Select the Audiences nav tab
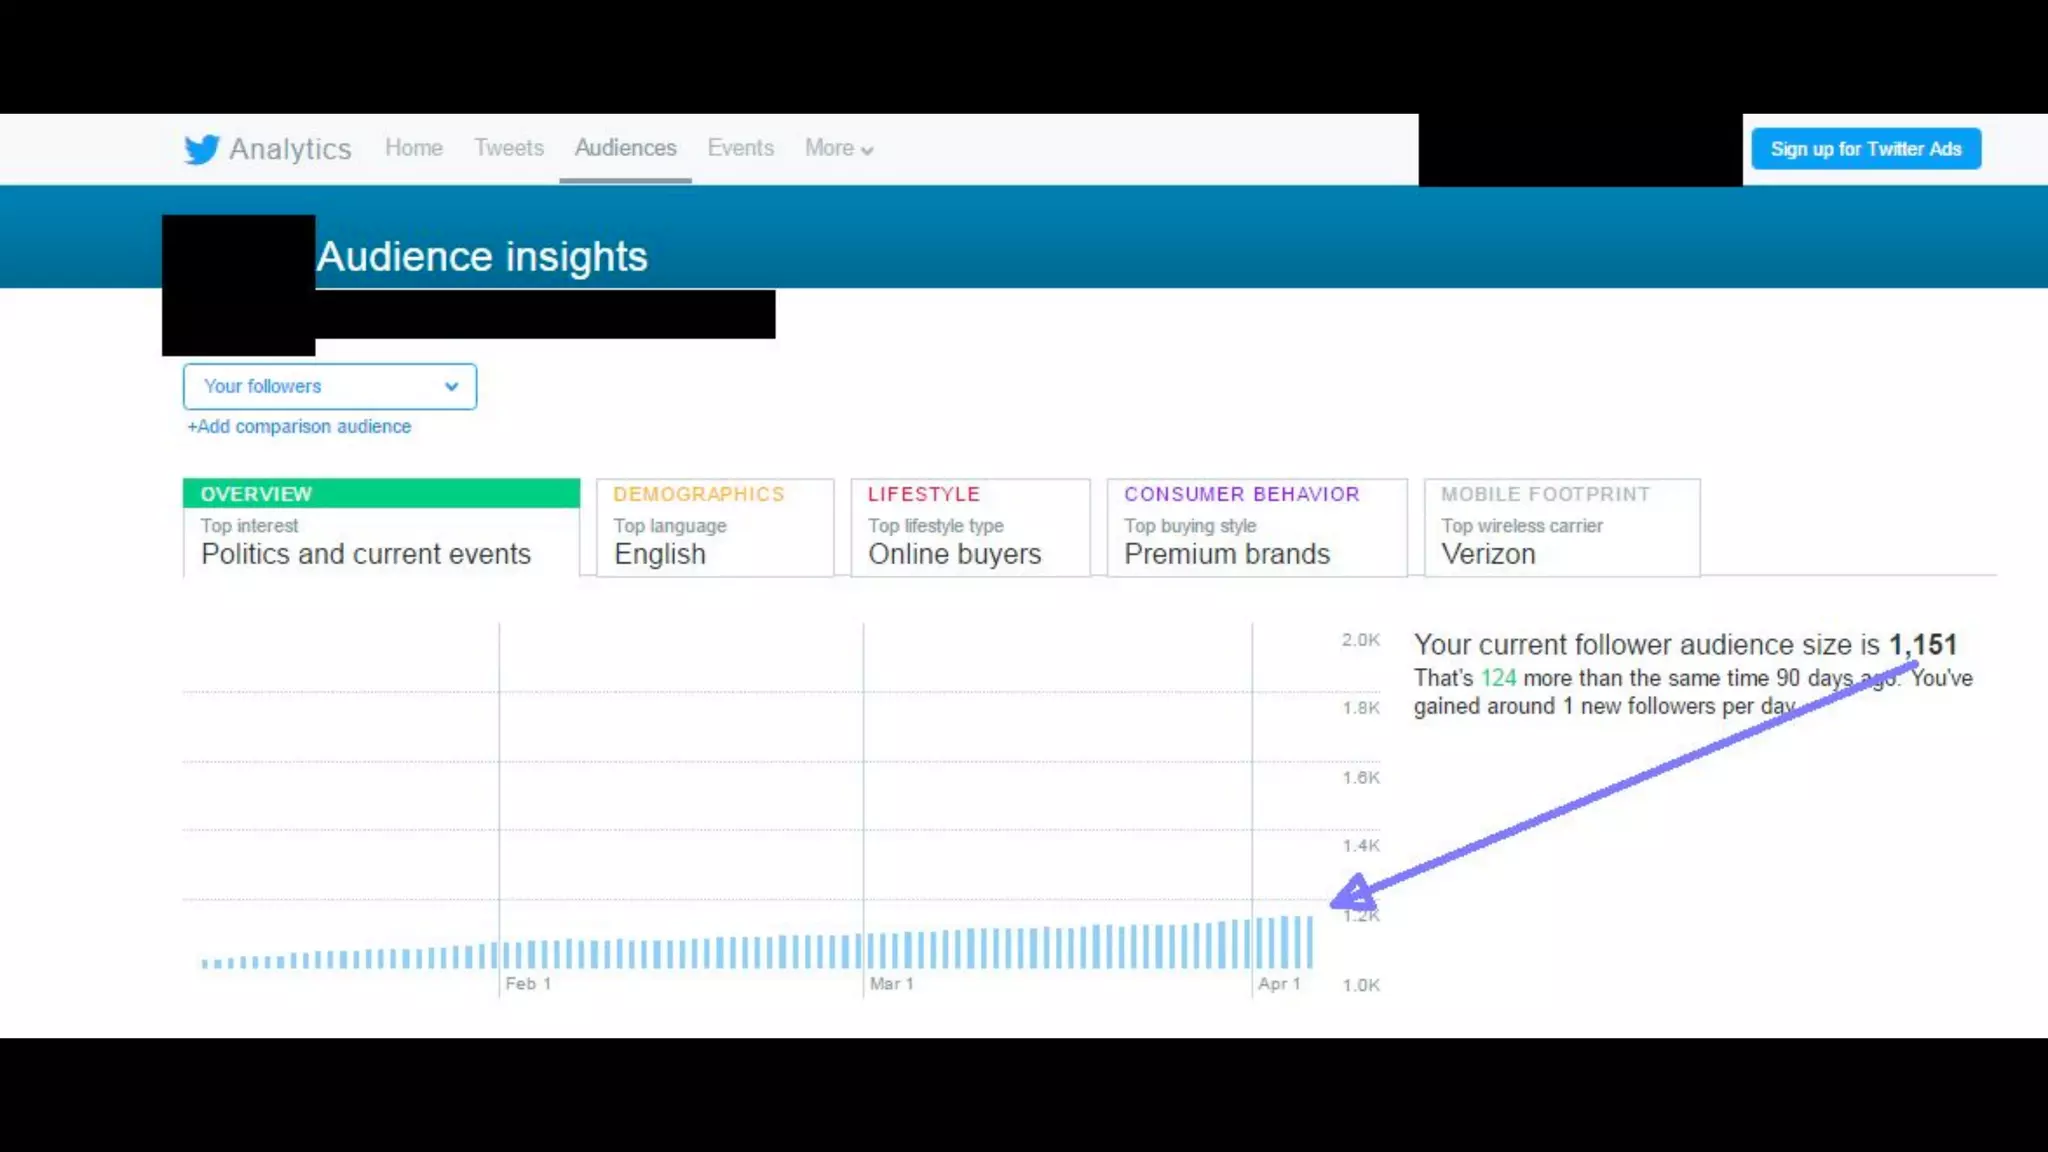Viewport: 2048px width, 1152px height. click(x=625, y=148)
